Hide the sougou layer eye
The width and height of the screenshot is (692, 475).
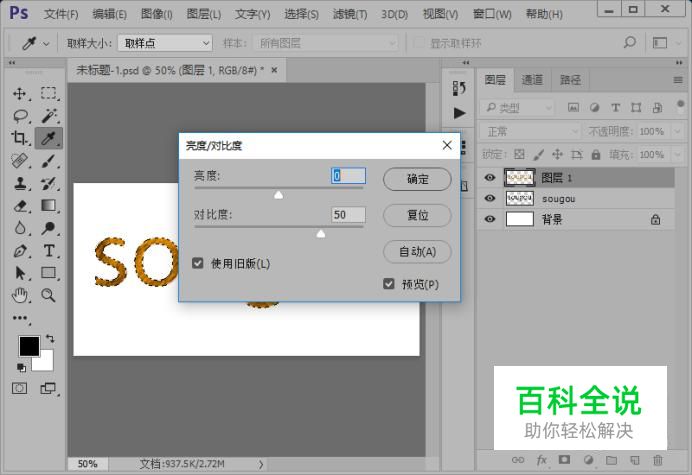(489, 198)
